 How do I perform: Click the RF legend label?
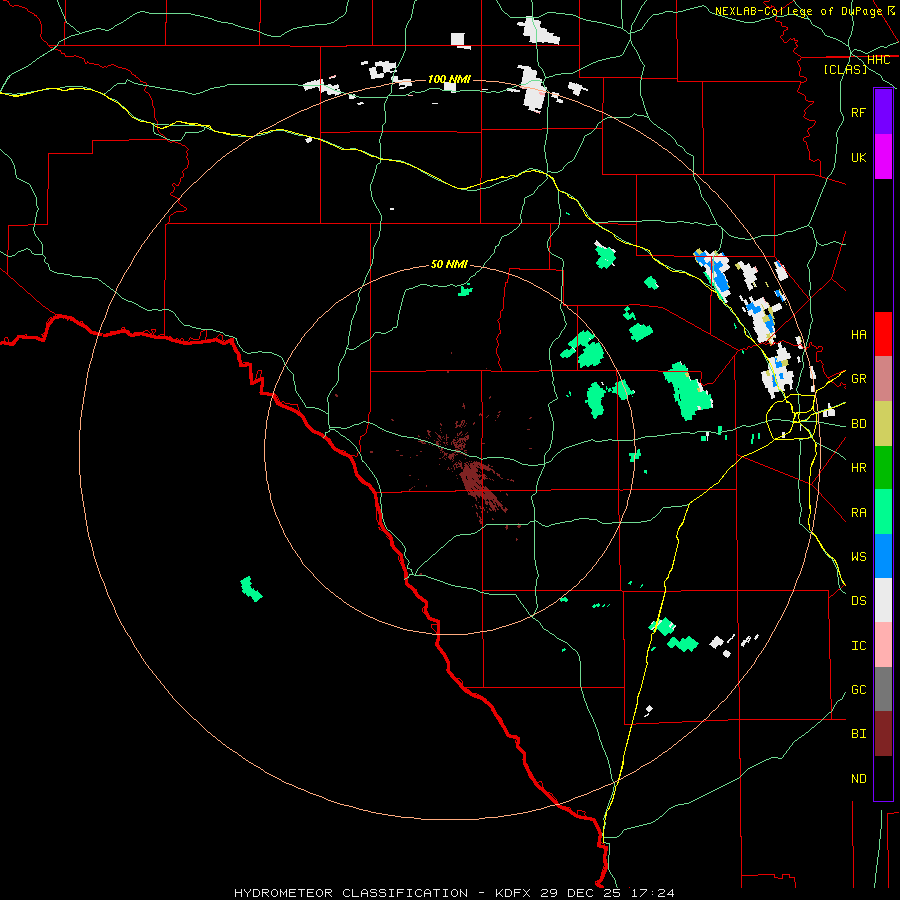tap(859, 112)
